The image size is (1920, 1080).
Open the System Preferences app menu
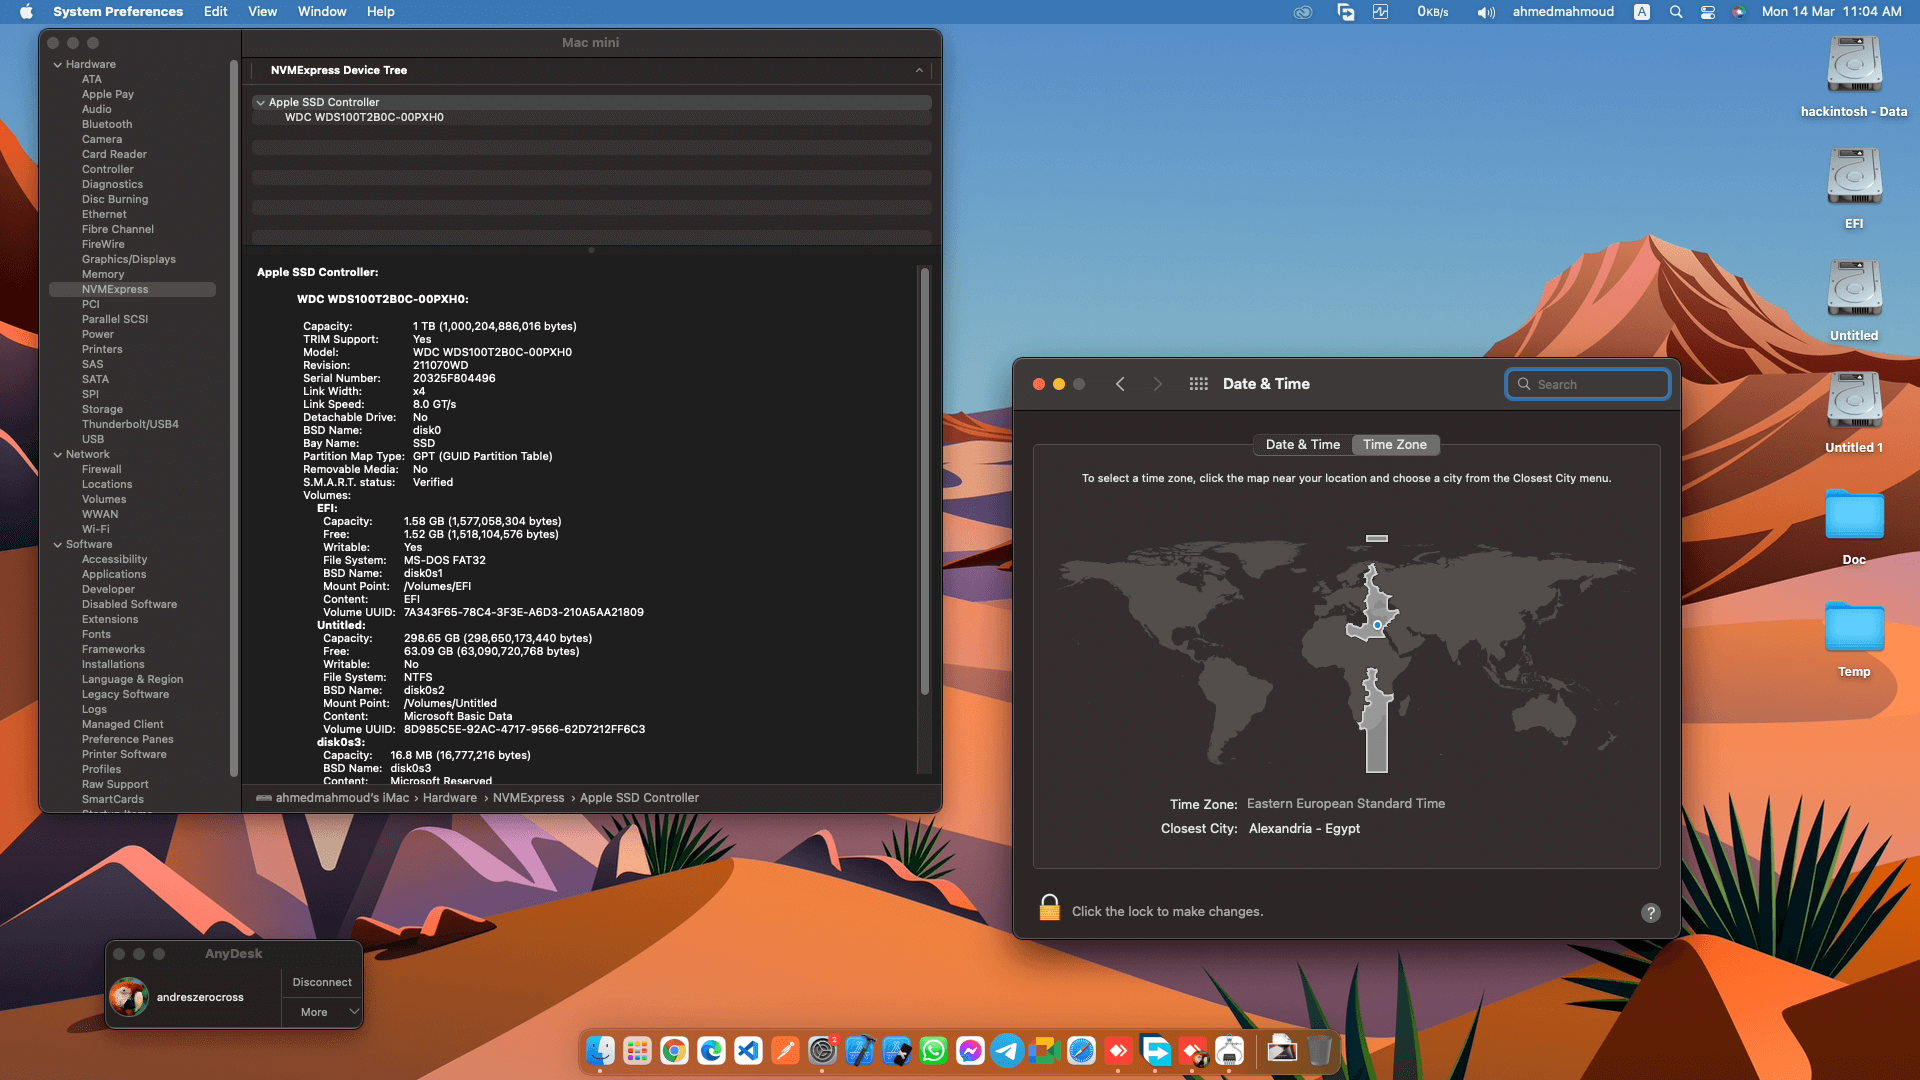pyautogui.click(x=118, y=12)
